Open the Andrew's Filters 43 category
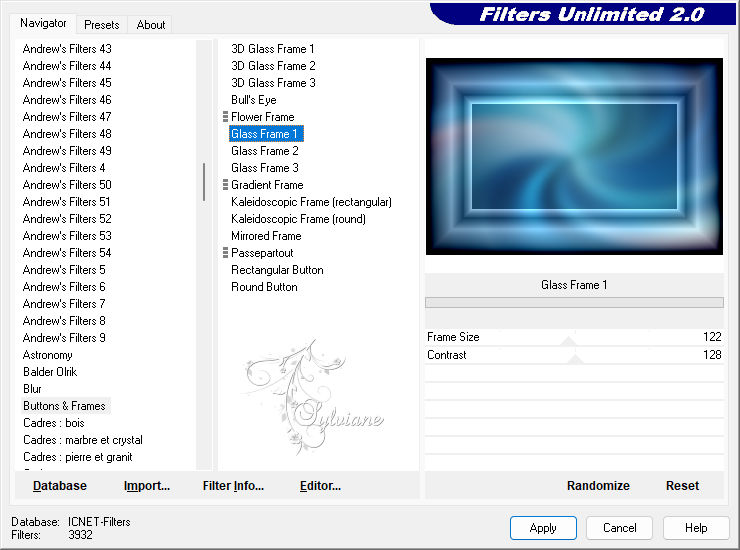Viewport: 740px width, 550px height. 67,49
